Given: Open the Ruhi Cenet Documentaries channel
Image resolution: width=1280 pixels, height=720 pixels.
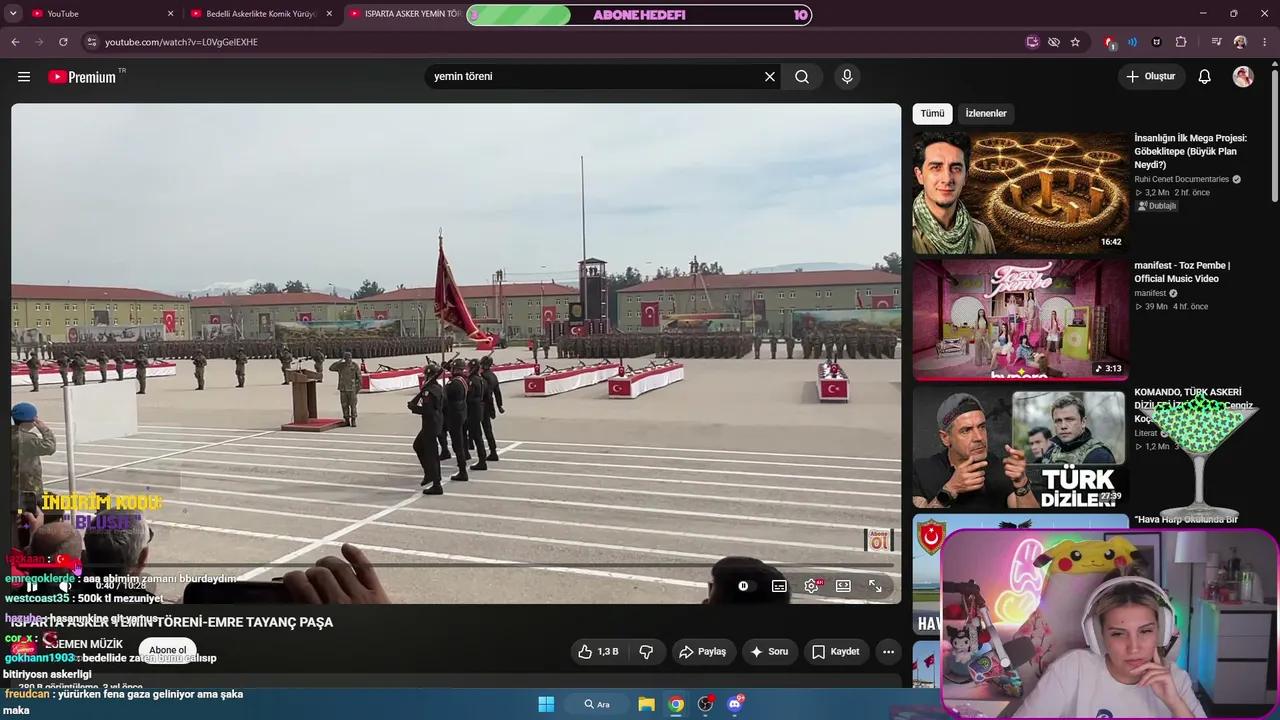Looking at the screenshot, I should 1182,180.
